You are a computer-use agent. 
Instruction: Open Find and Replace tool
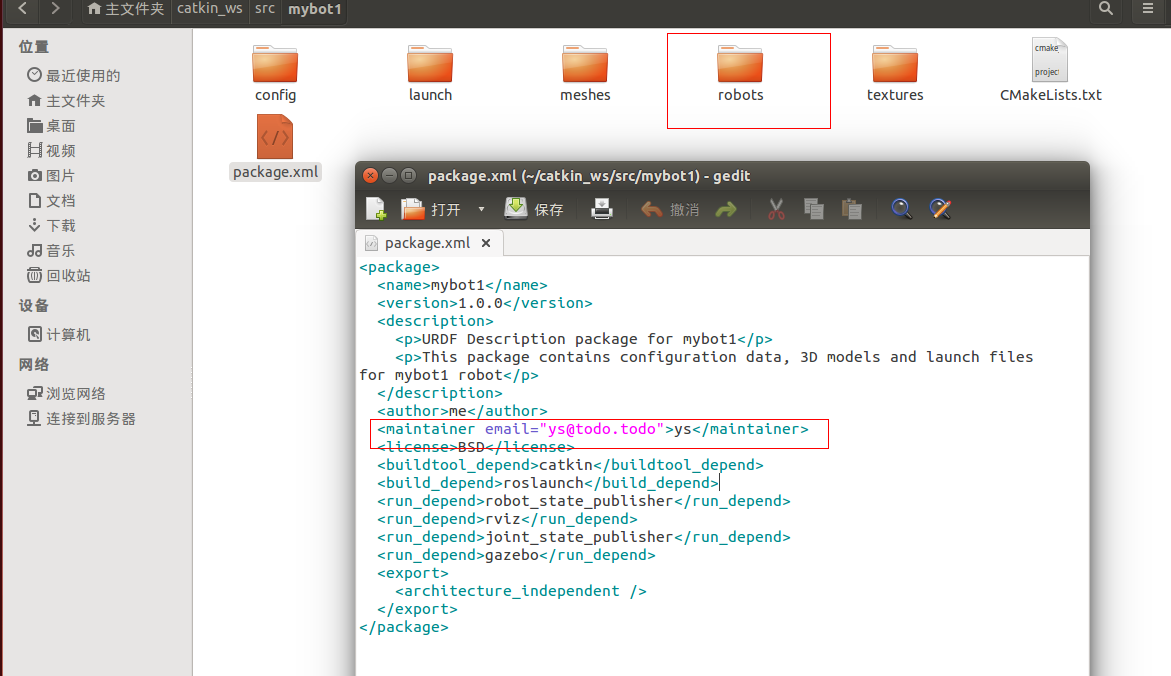(x=940, y=209)
